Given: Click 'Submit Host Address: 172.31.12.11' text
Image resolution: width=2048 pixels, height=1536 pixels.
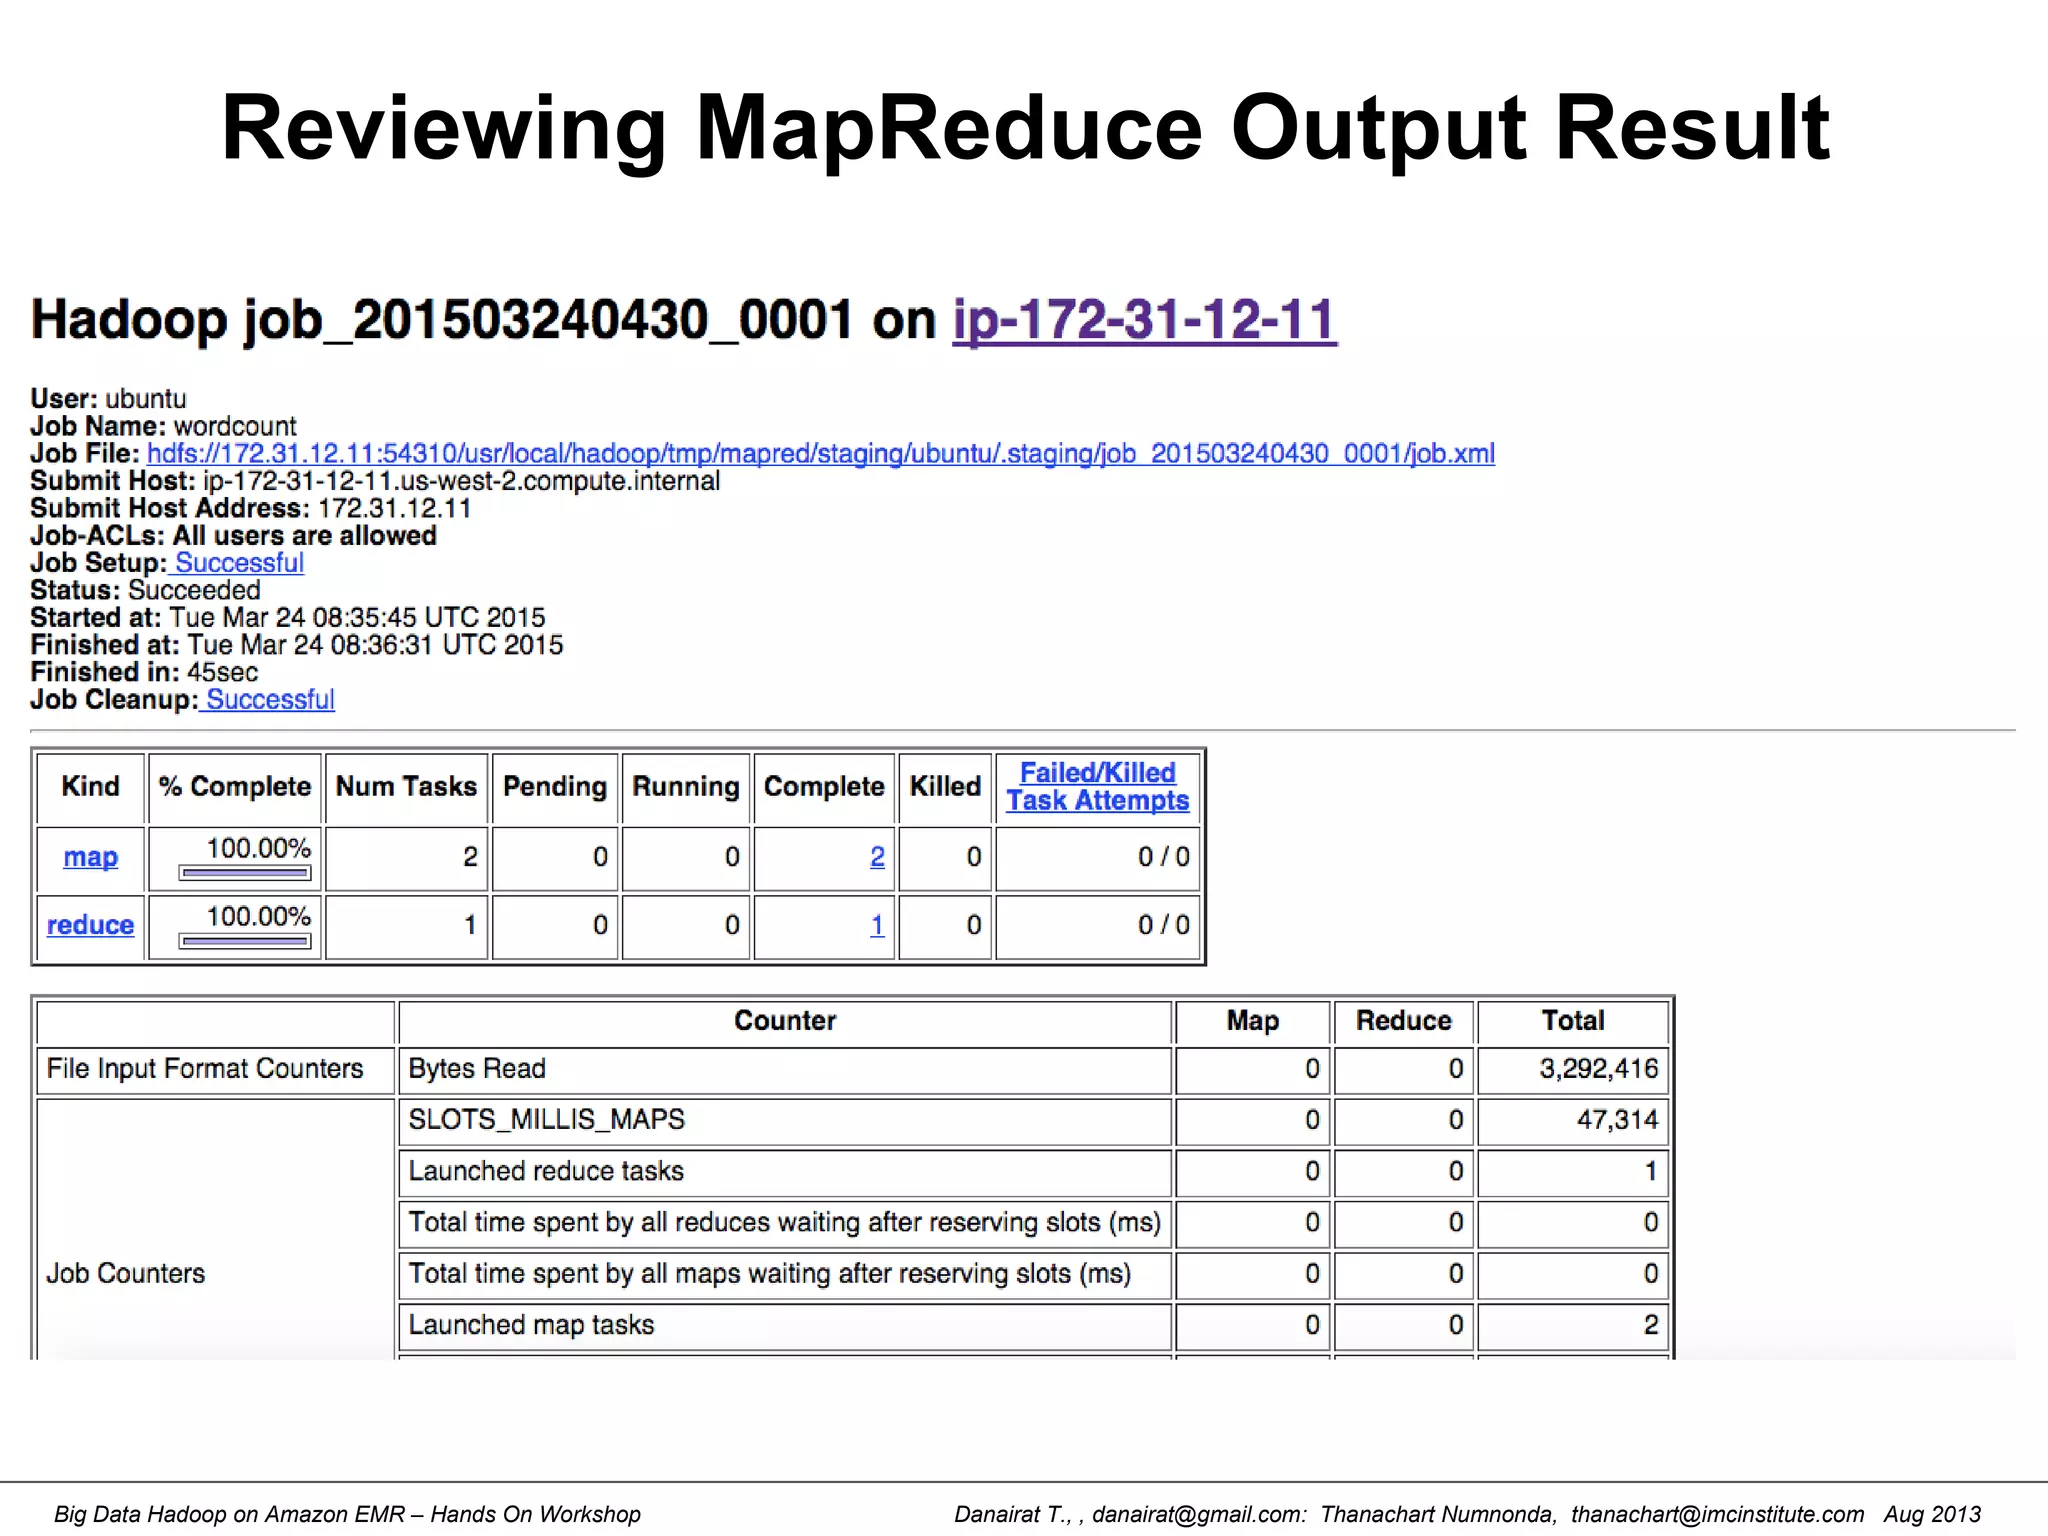Looking at the screenshot, I should point(250,508).
